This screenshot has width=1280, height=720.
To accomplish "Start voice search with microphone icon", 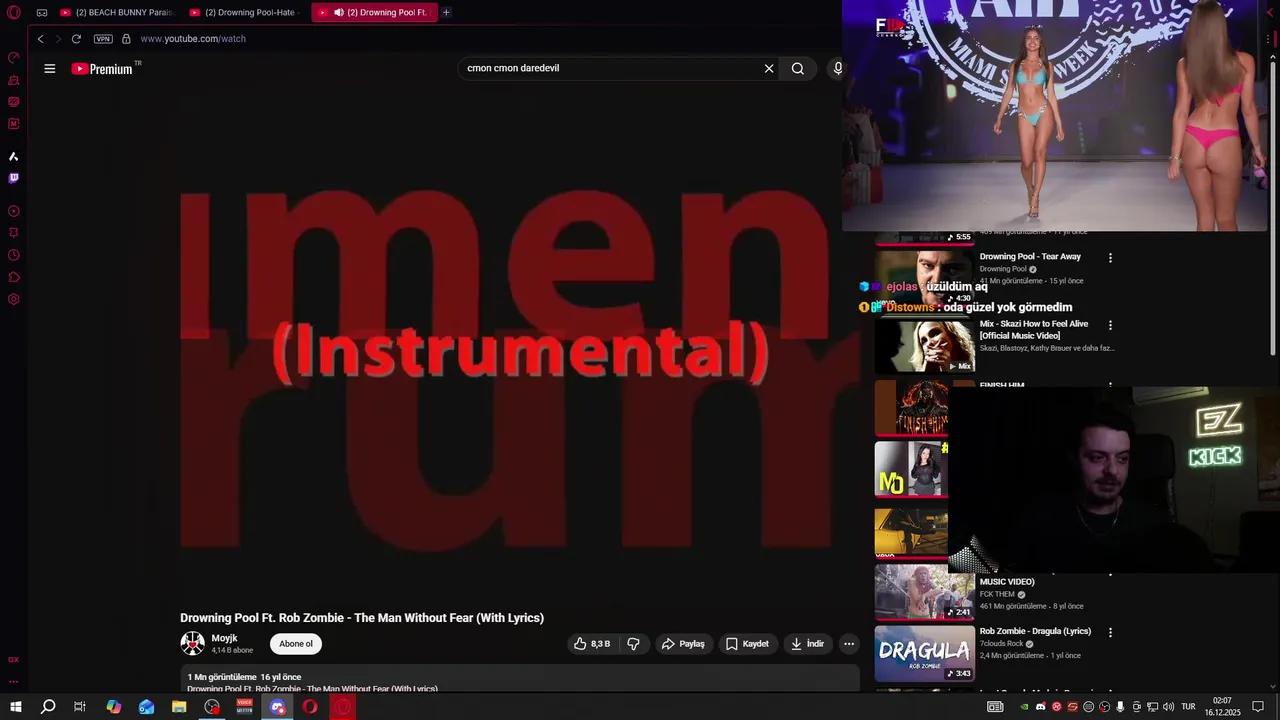I will pyautogui.click(x=838, y=68).
